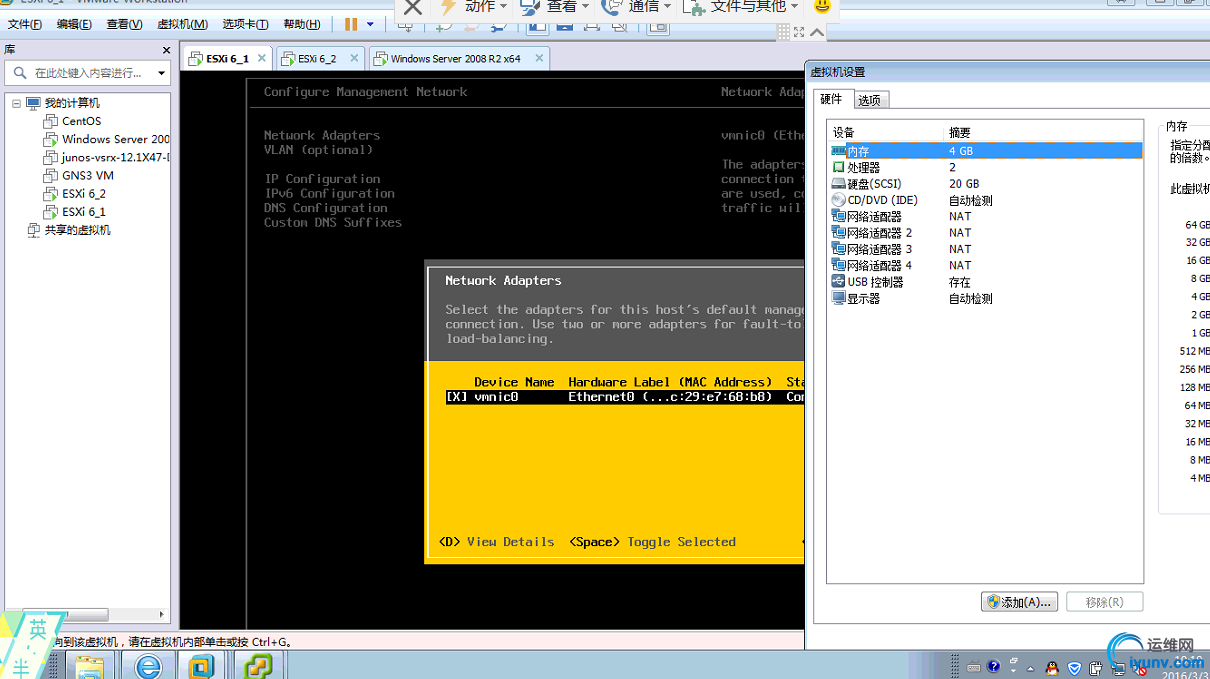Image resolution: width=1210 pixels, height=679 pixels.
Task: Select the 内存 memory device row icon
Action: tap(838, 151)
